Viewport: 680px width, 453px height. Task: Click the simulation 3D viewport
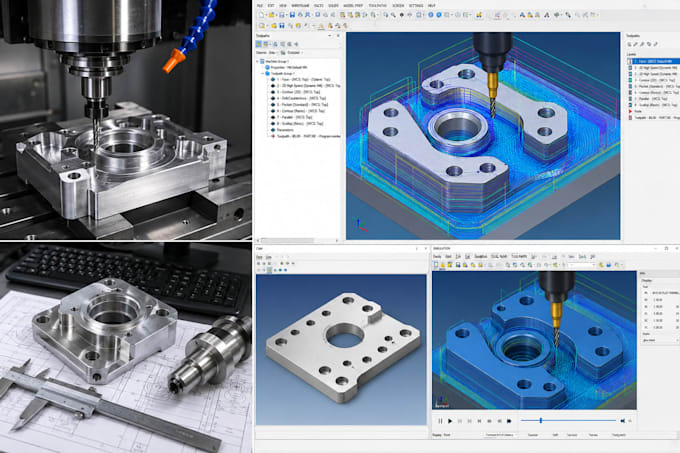tap(534, 340)
